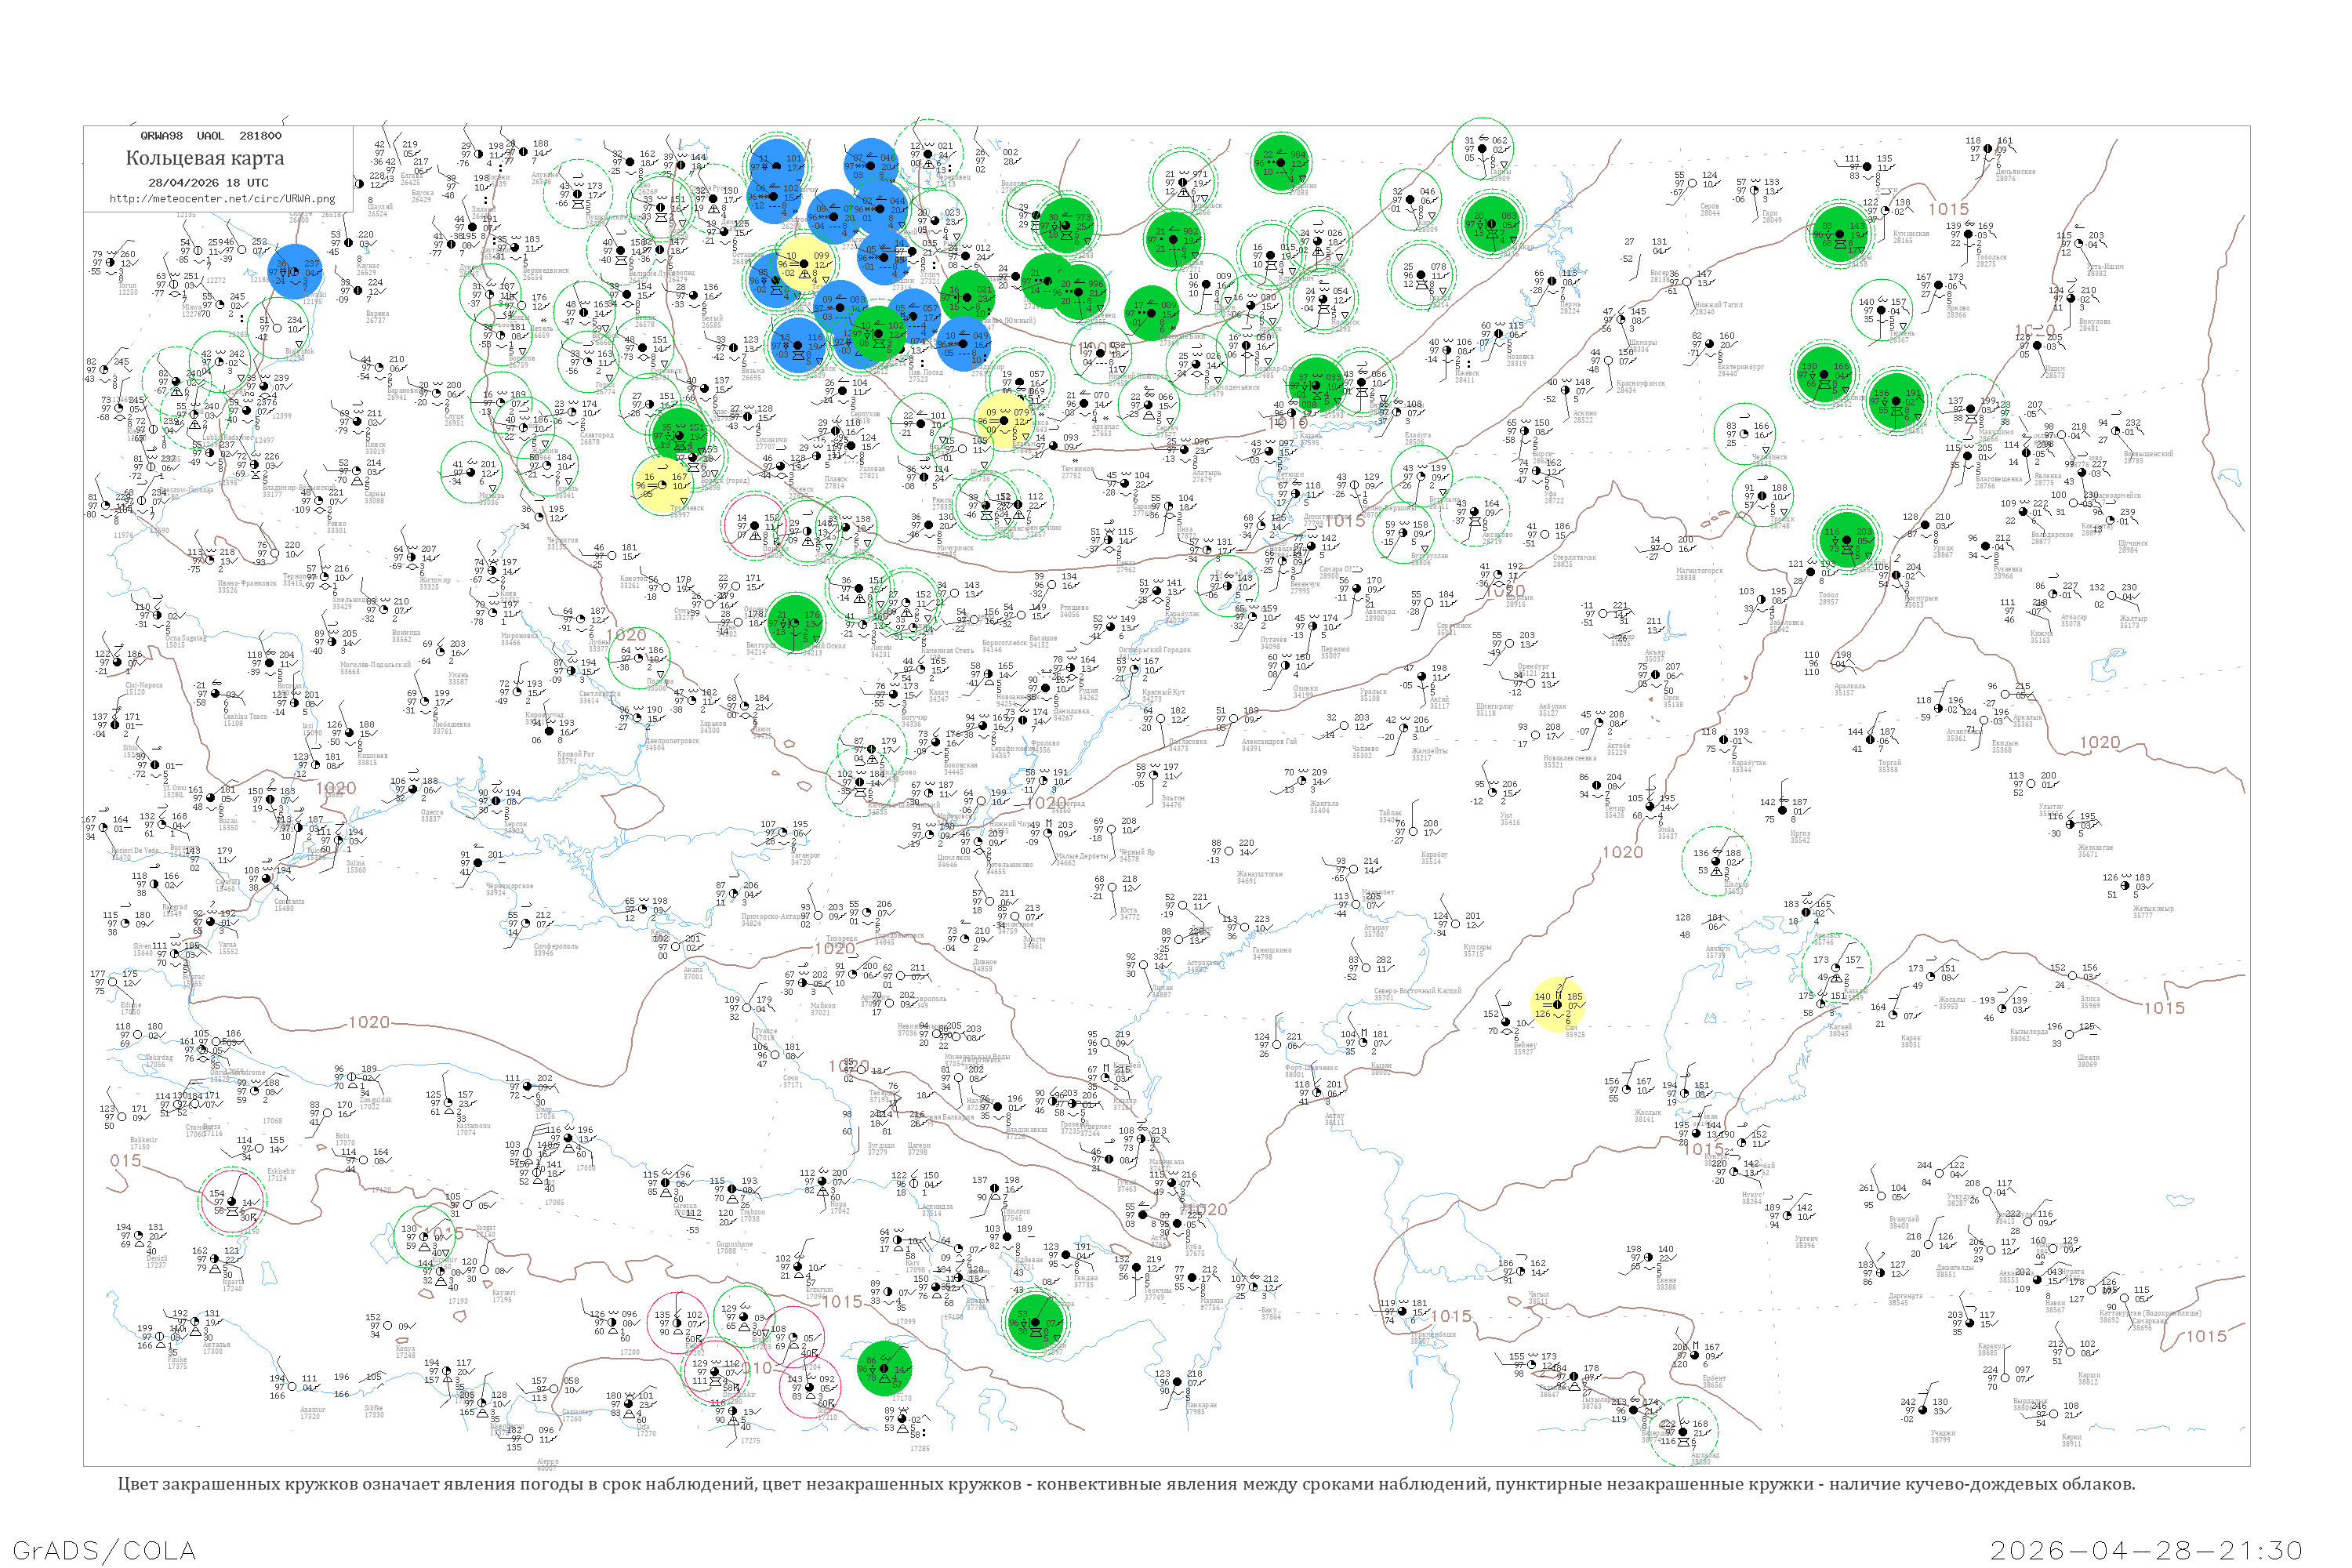Viewport: 2352px width, 1568px height.
Task: Open the meteocenter.net URWA.png link
Action: pyautogui.click(x=222, y=198)
